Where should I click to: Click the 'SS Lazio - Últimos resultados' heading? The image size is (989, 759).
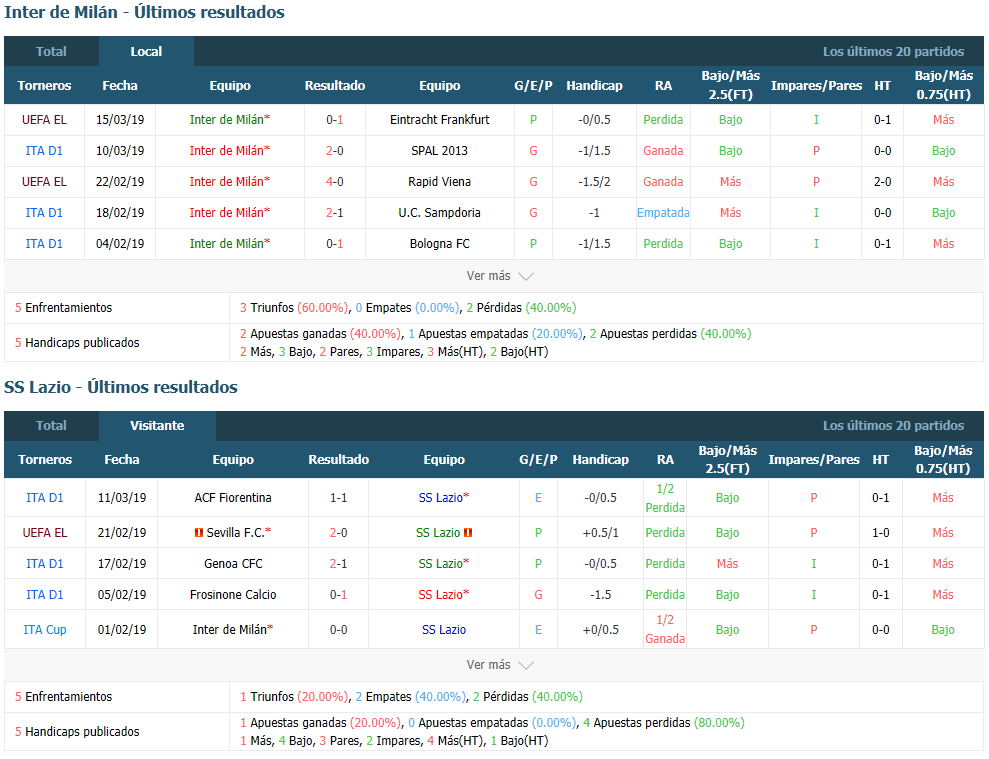(121, 387)
